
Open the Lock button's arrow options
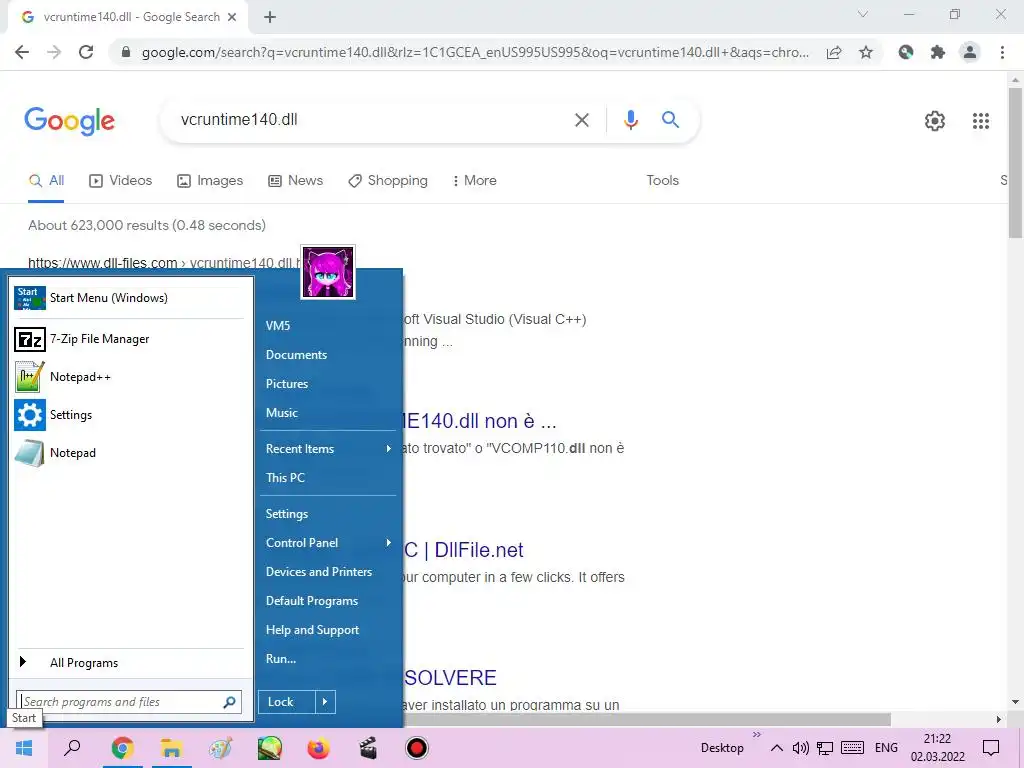pyautogui.click(x=325, y=702)
